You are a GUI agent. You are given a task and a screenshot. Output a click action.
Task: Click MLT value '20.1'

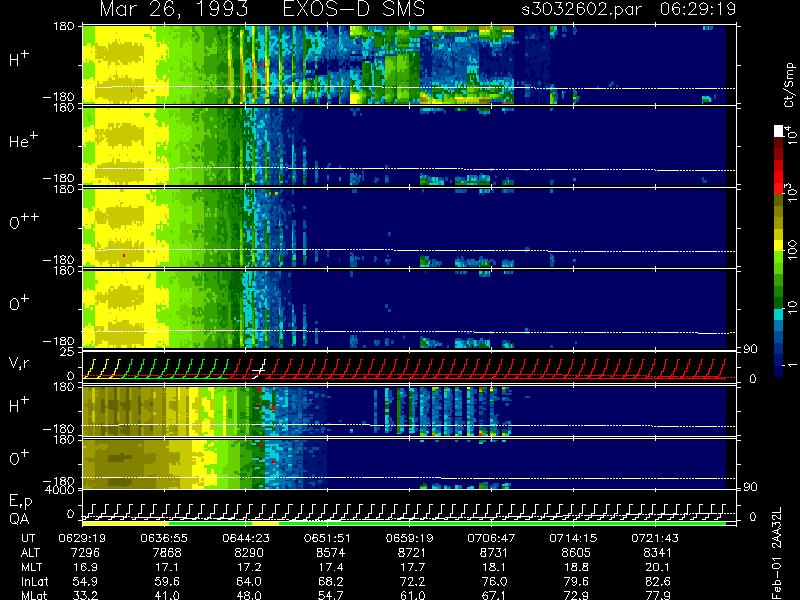(x=658, y=567)
